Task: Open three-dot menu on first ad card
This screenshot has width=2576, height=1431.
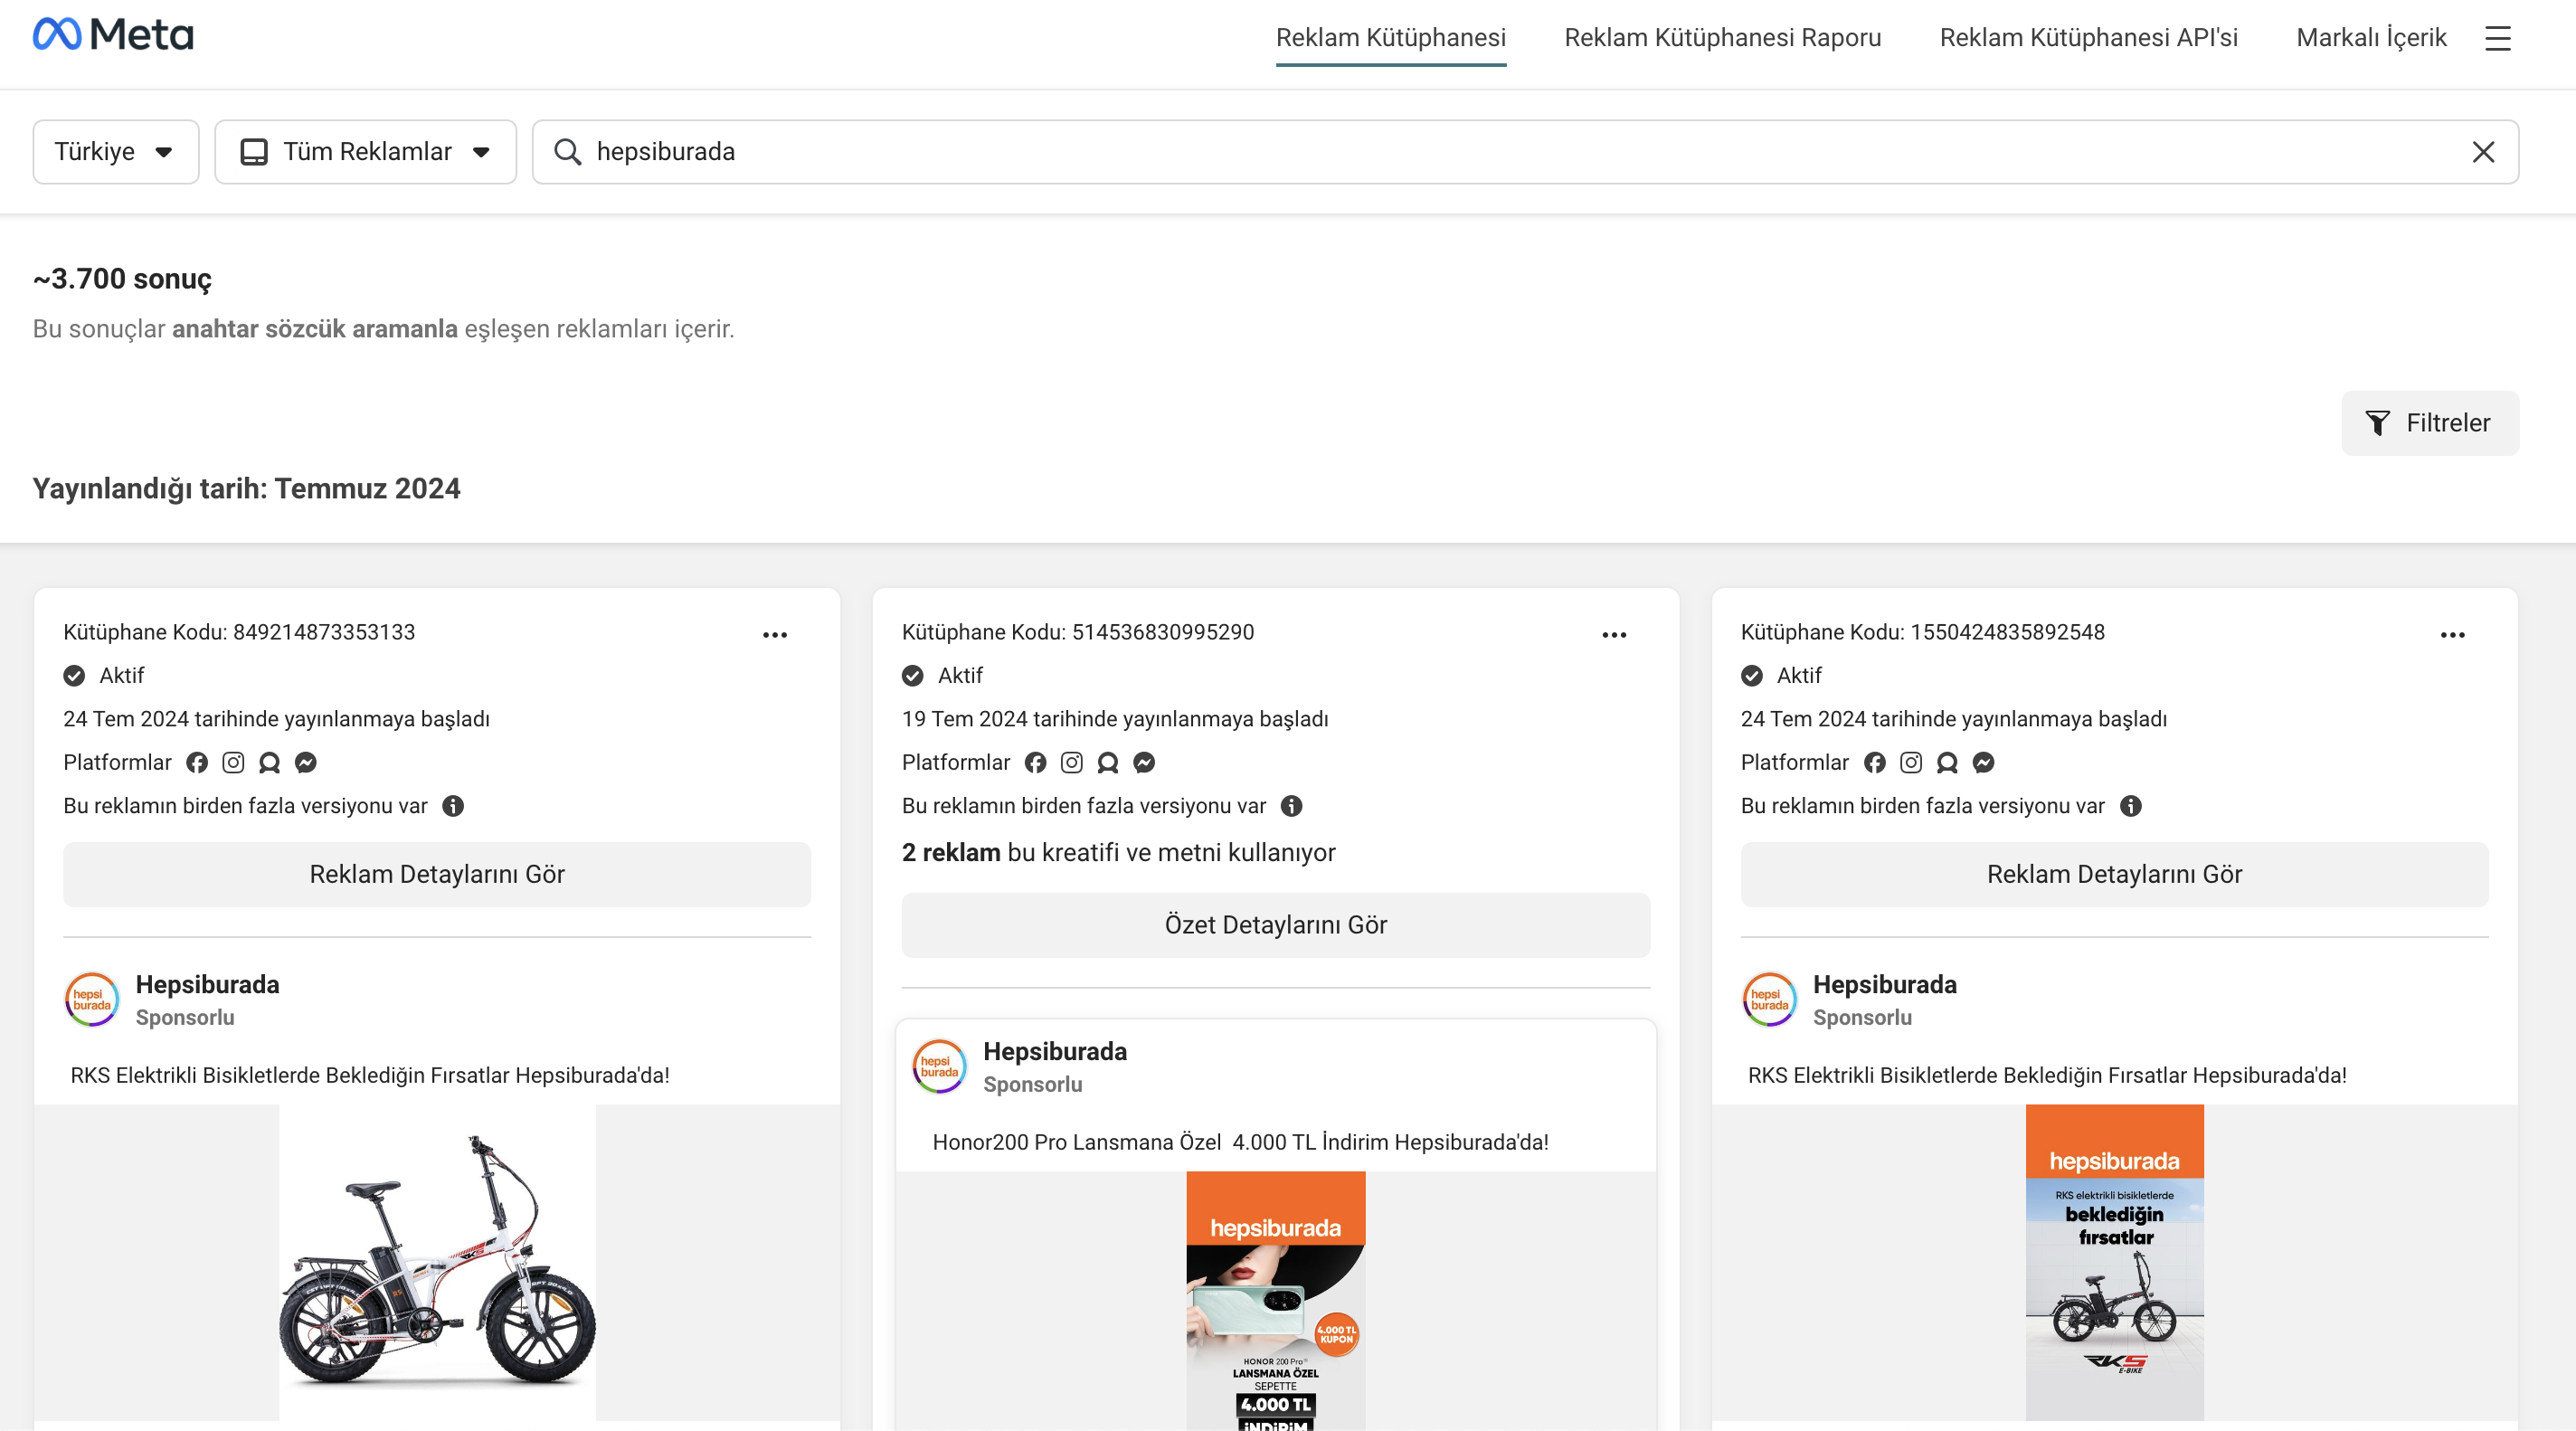Action: click(775, 635)
